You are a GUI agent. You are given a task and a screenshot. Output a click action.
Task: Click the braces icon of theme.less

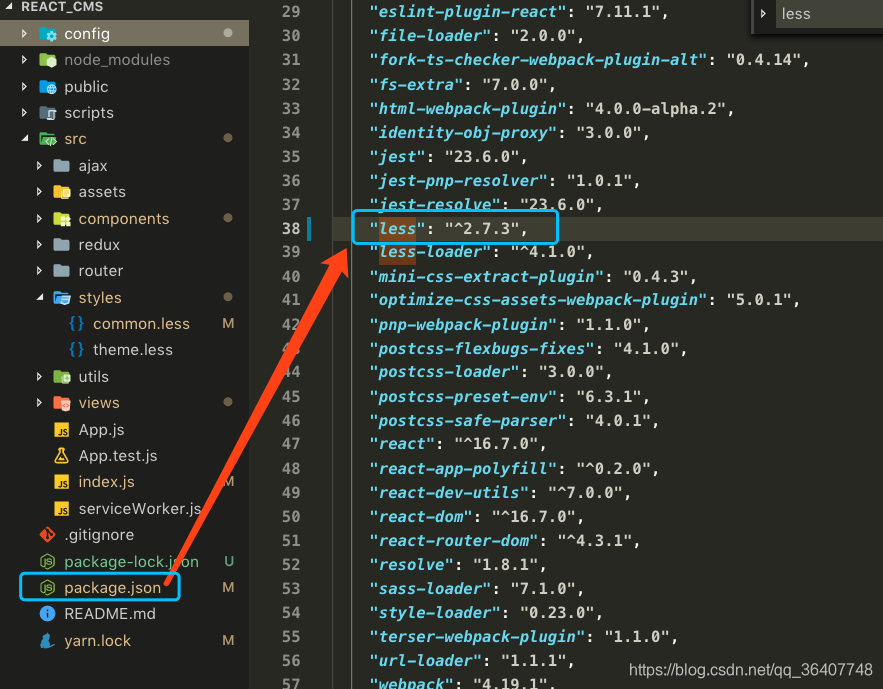point(76,350)
